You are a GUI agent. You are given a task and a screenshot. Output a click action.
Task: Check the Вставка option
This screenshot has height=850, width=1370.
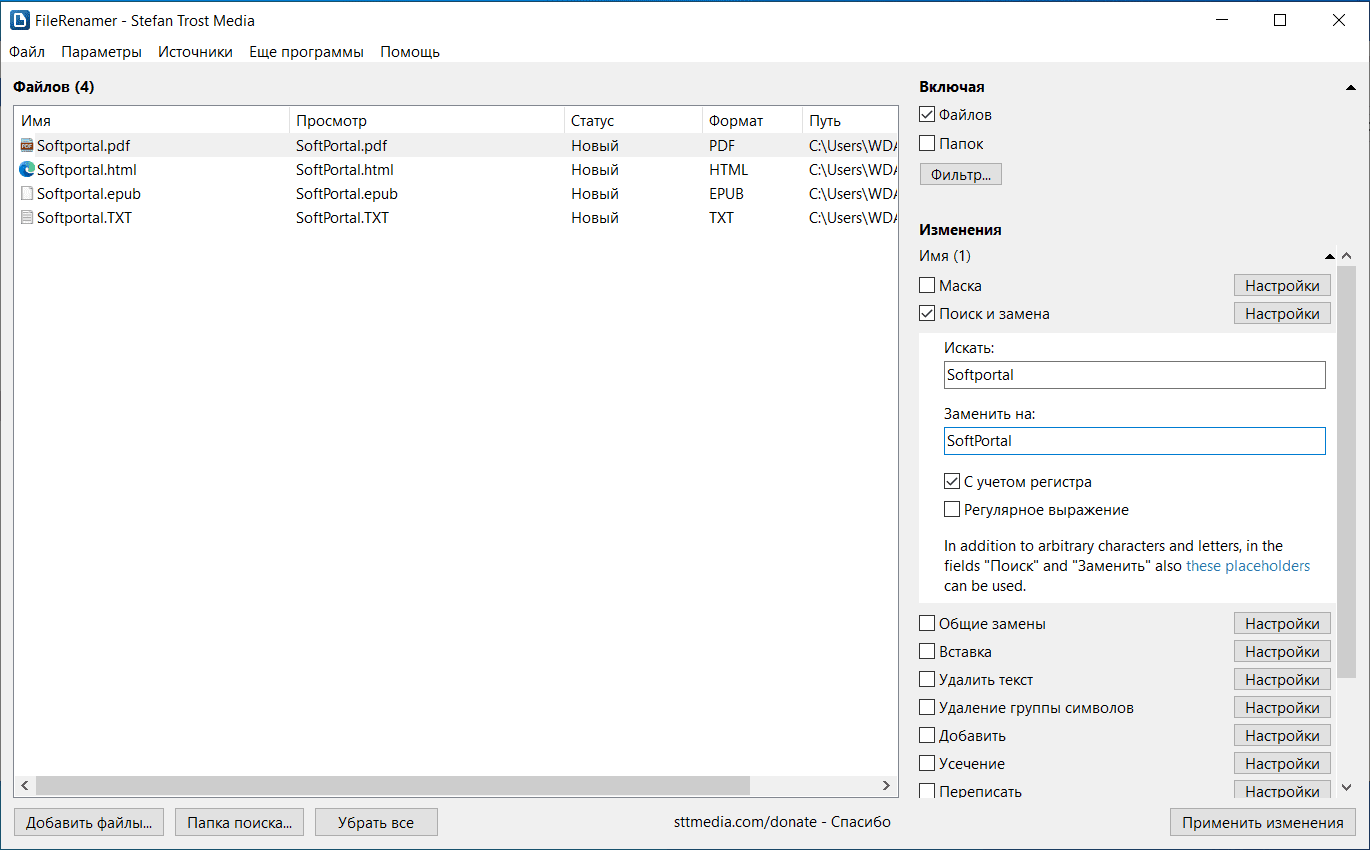coord(927,652)
